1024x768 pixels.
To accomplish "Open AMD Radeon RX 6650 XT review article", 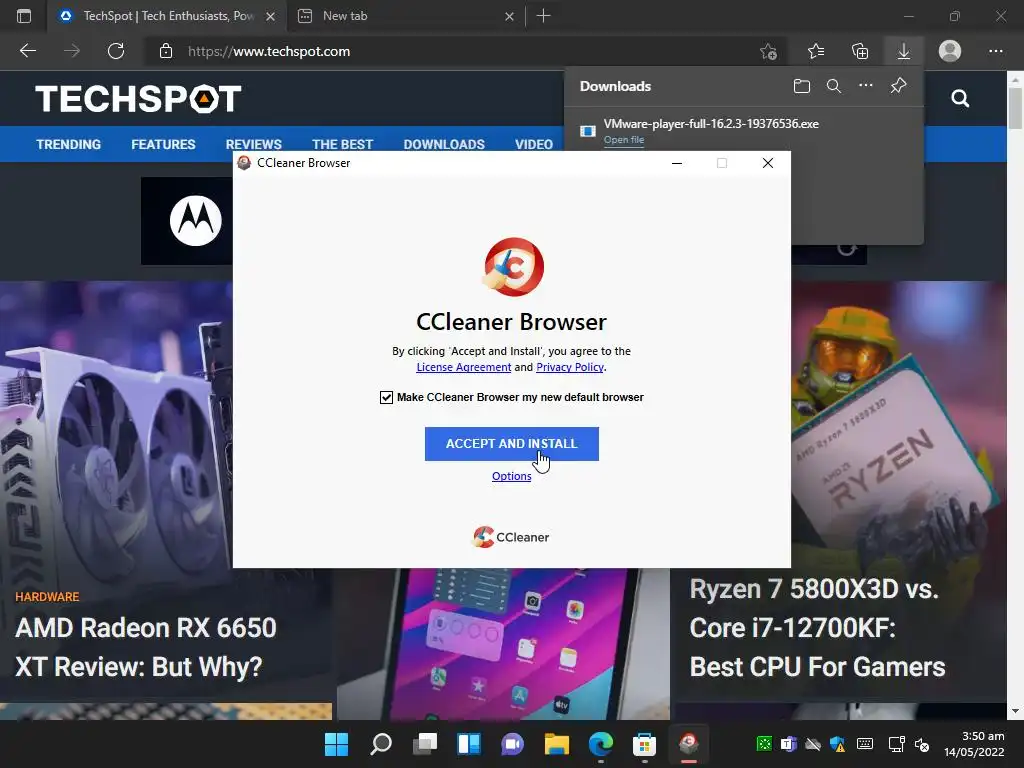I will [x=146, y=647].
